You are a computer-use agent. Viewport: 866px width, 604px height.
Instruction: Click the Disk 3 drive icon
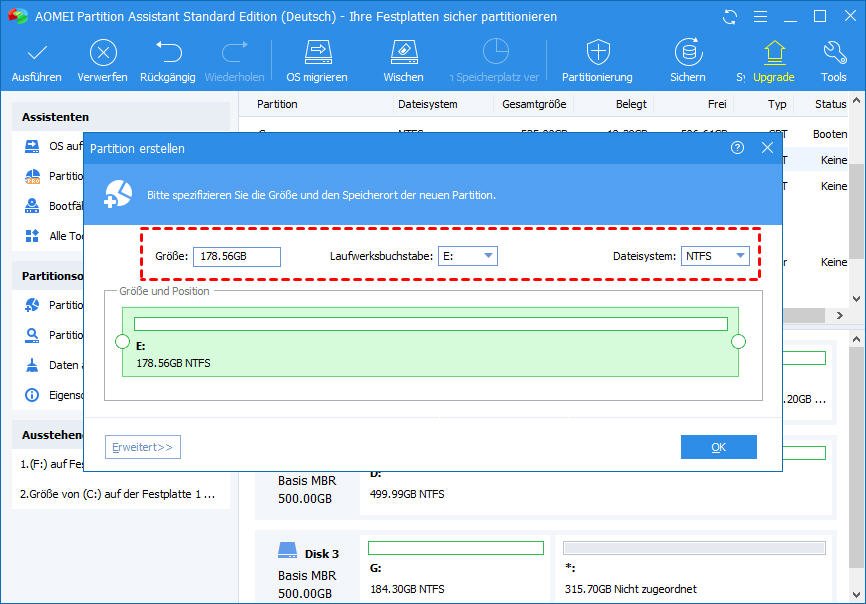point(287,550)
